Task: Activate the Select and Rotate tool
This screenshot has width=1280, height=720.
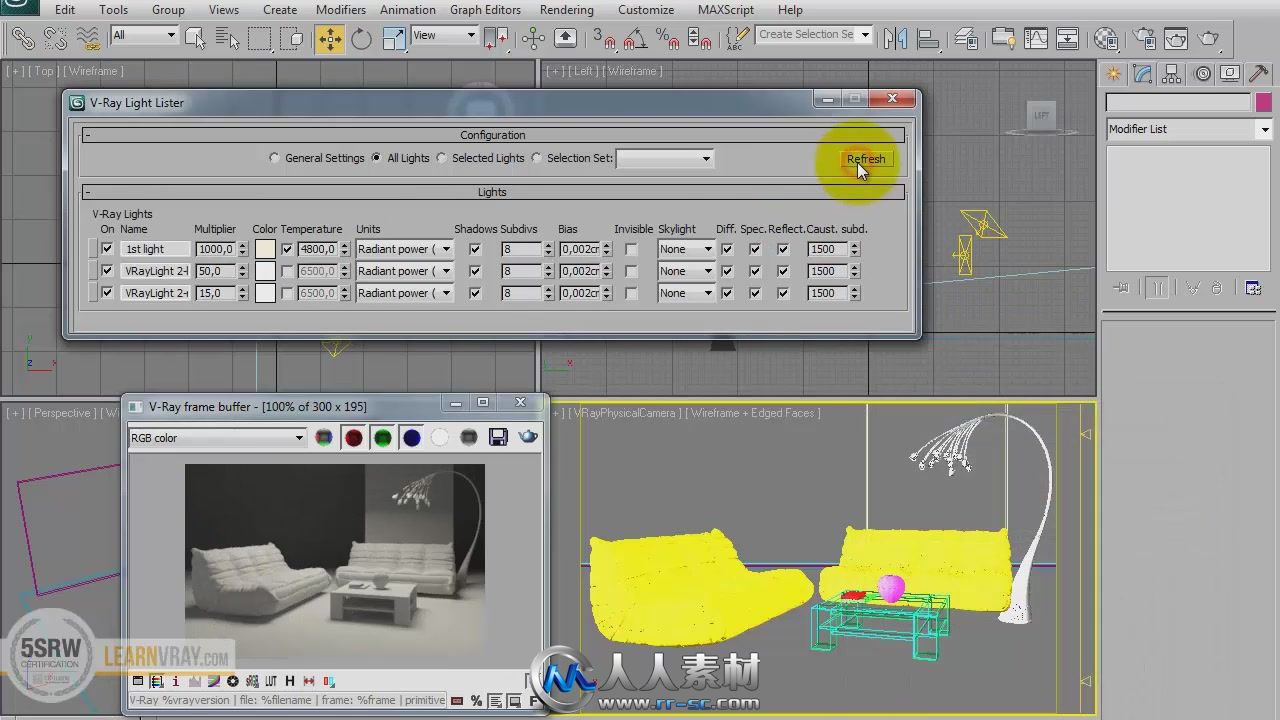Action: click(361, 39)
